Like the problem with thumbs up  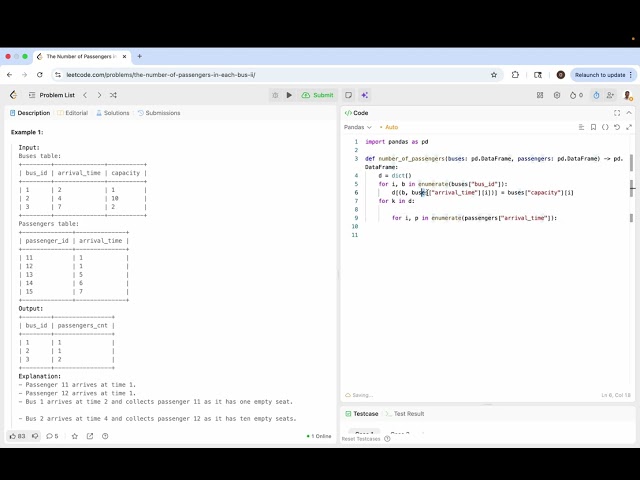(13, 436)
